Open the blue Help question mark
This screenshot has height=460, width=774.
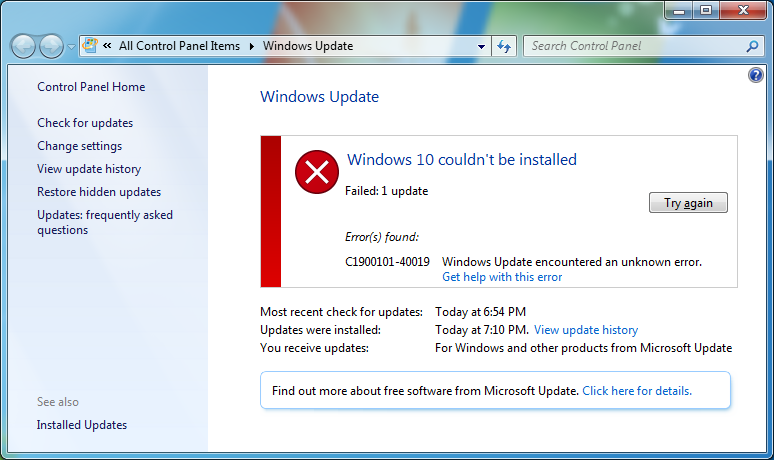click(756, 75)
